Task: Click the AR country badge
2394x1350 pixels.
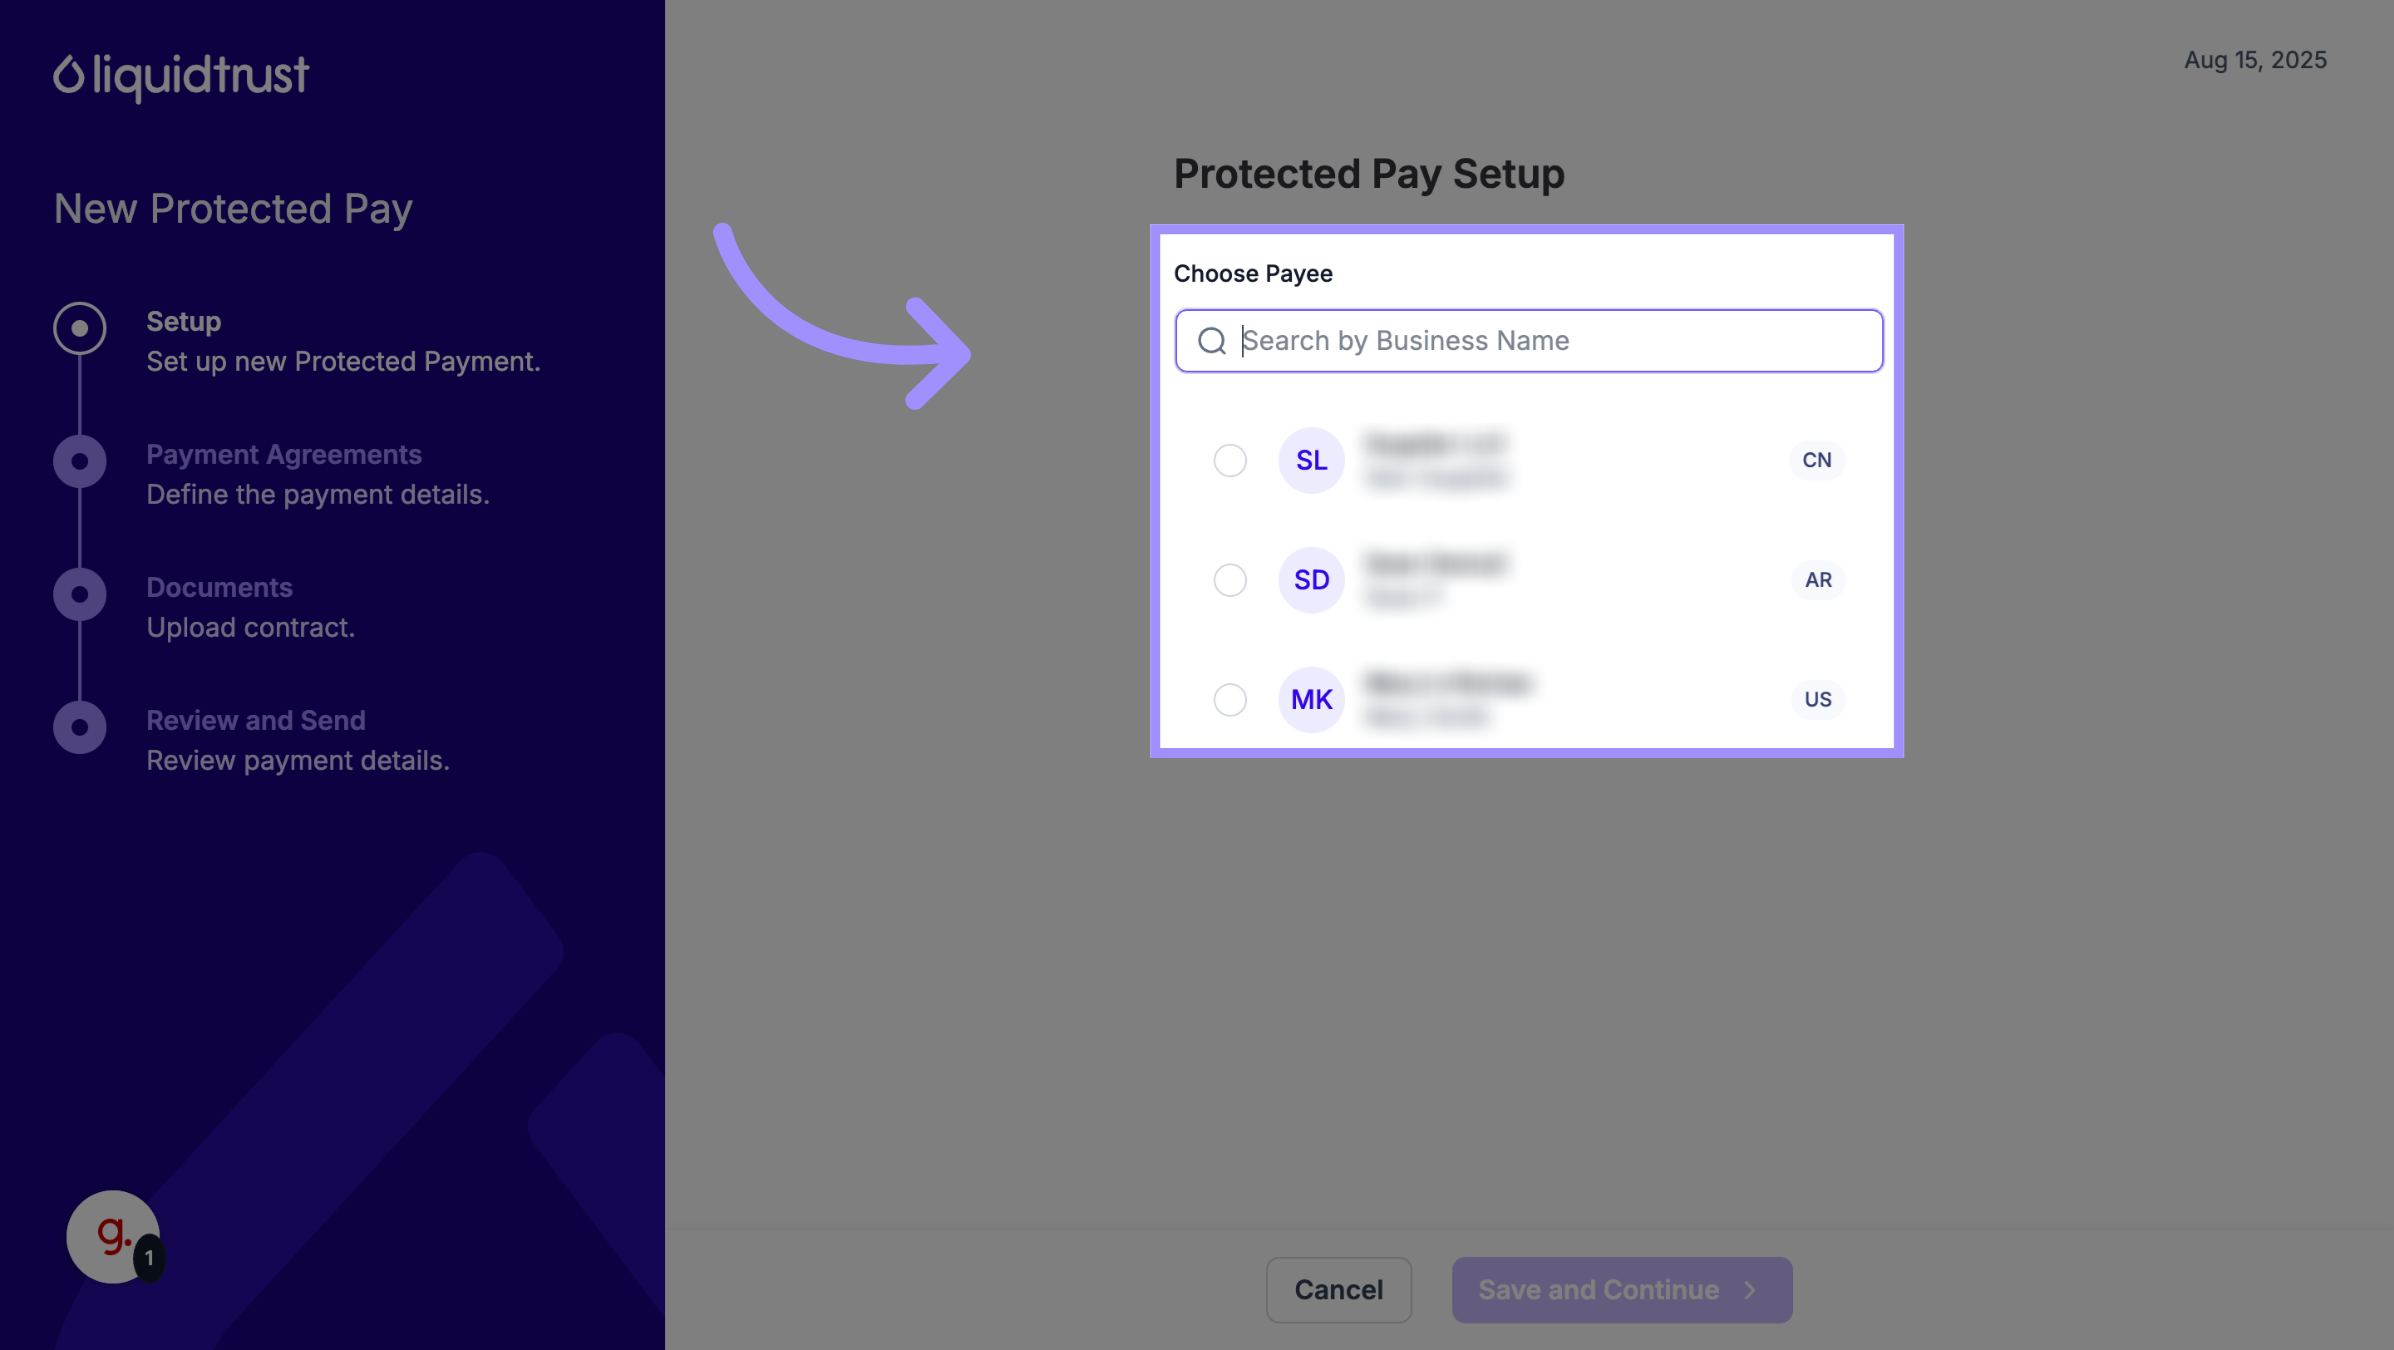Action: point(1817,580)
